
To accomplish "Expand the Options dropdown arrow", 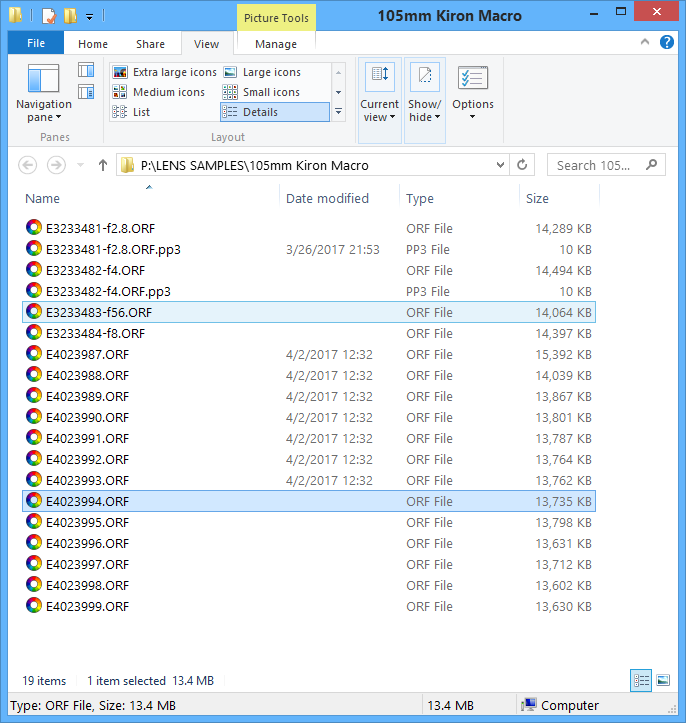I will pyautogui.click(x=473, y=117).
